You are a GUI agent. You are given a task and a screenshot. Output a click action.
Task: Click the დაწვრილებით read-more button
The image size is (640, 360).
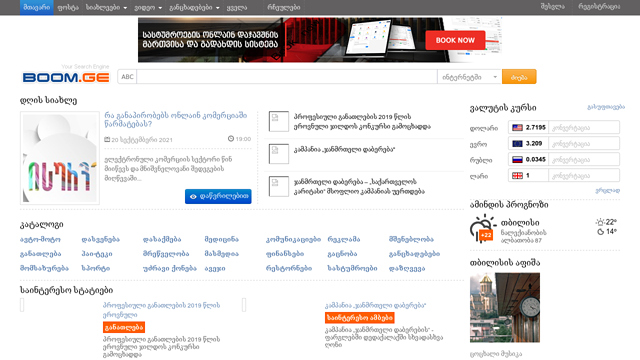[x=218, y=196]
